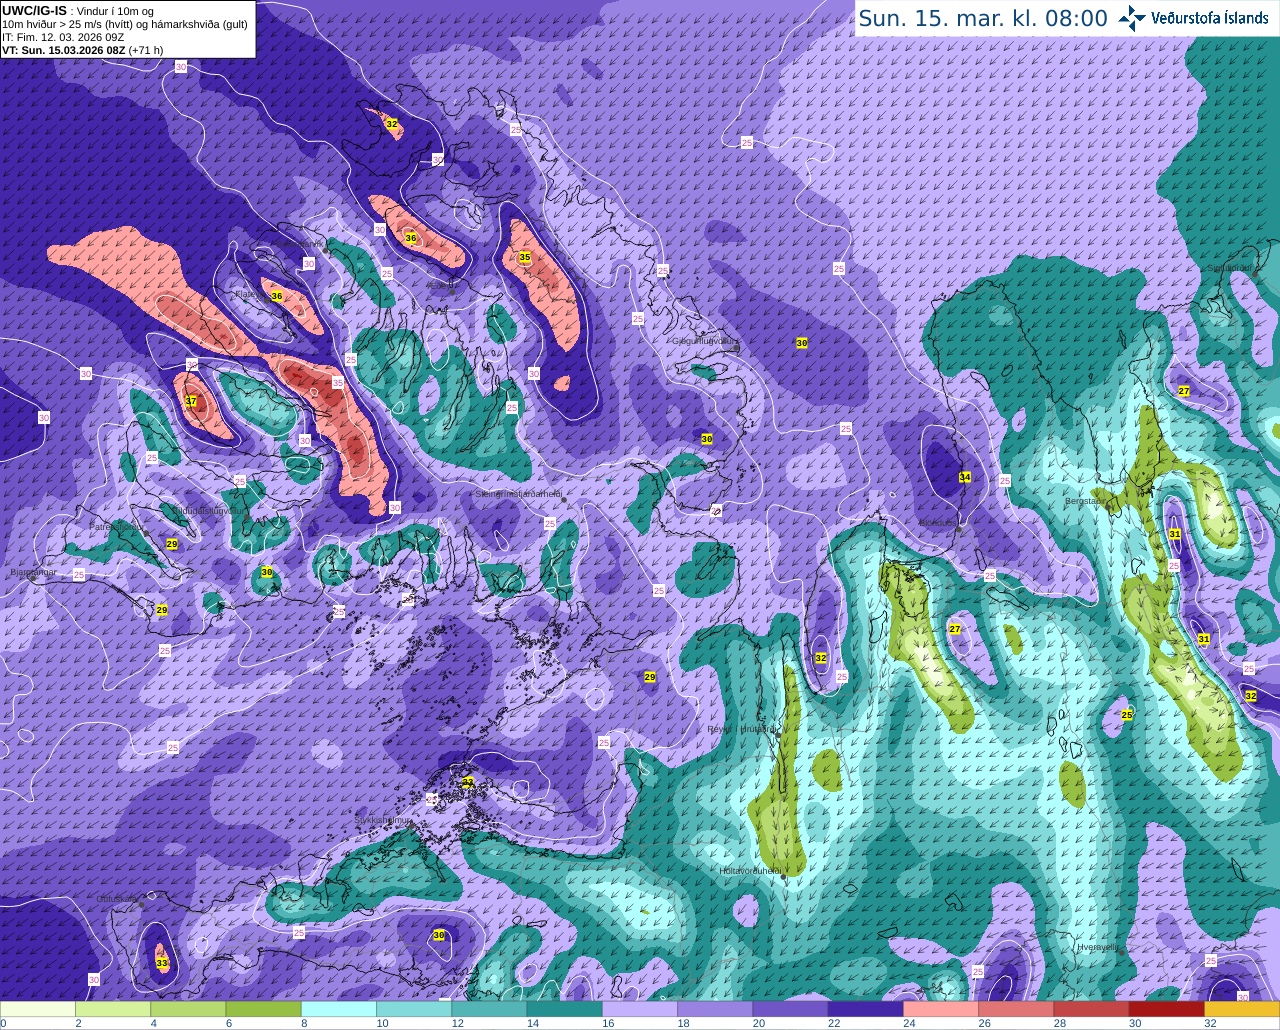Click the 'IT: Fim. 12. 03. 2026 09Z' line

tap(63, 37)
